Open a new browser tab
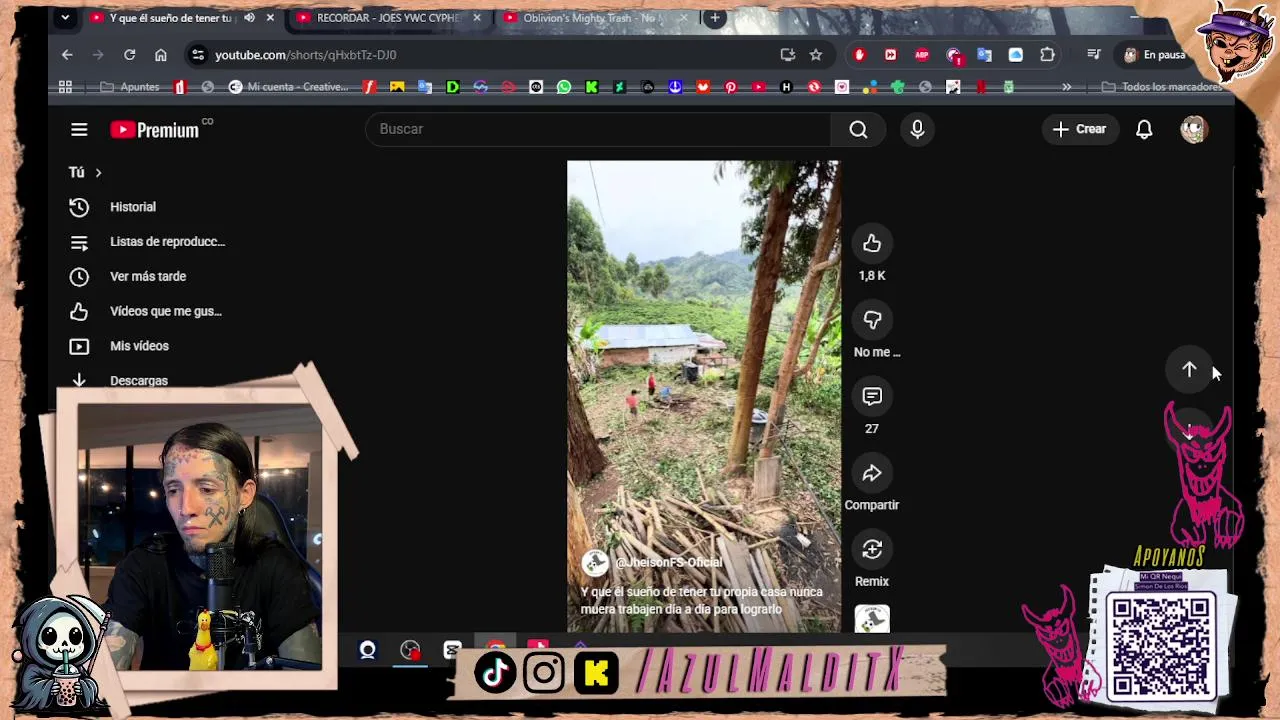Screen dimensions: 1280x720 coord(715,18)
